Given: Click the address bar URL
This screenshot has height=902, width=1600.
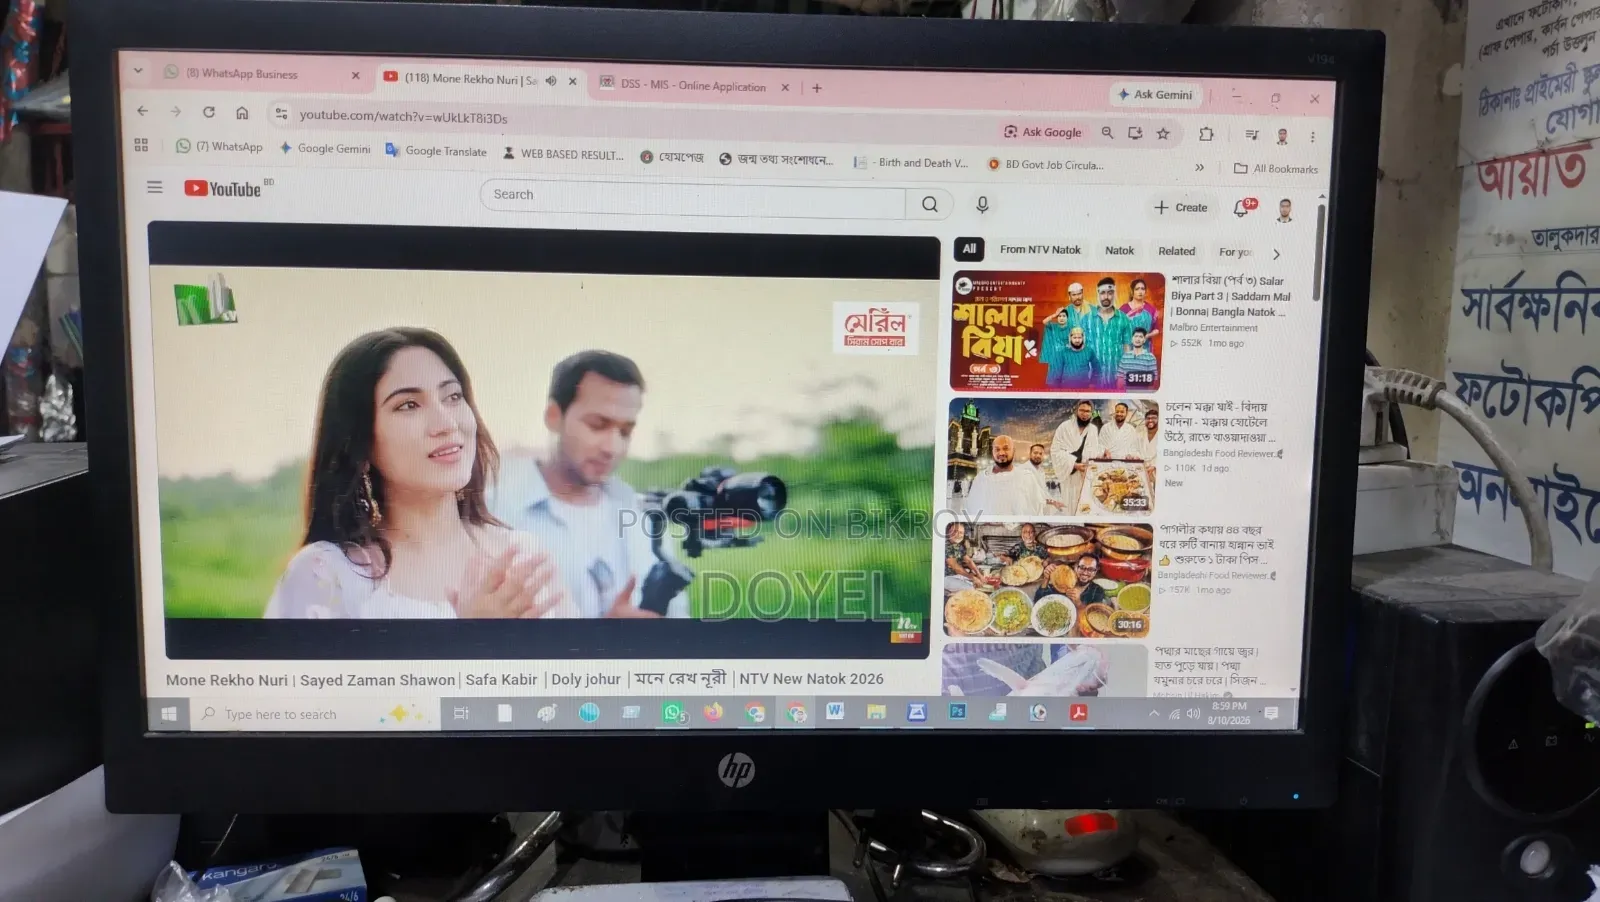Looking at the screenshot, I should (x=403, y=117).
